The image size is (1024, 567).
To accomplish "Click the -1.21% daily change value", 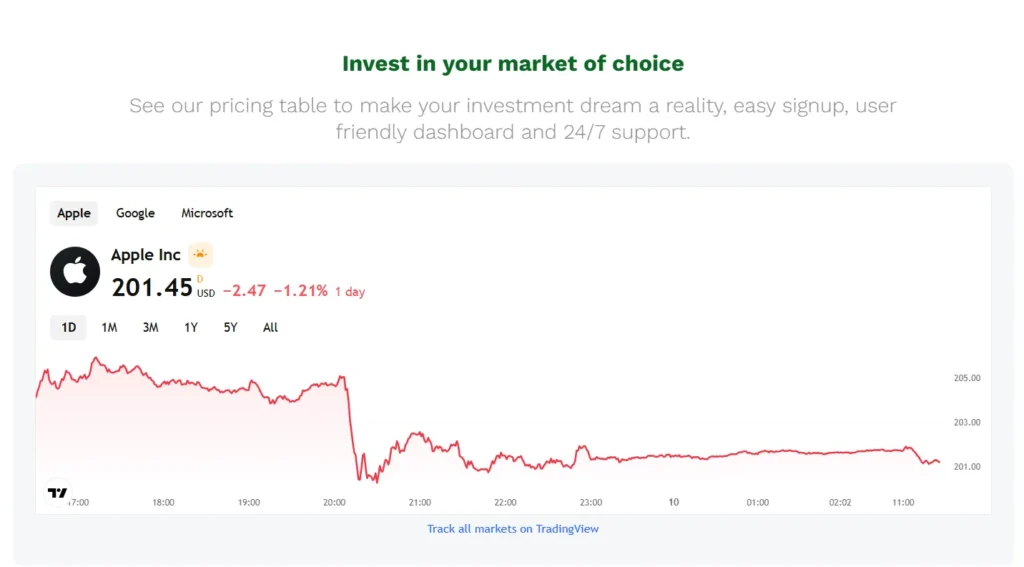I will tap(303, 291).
